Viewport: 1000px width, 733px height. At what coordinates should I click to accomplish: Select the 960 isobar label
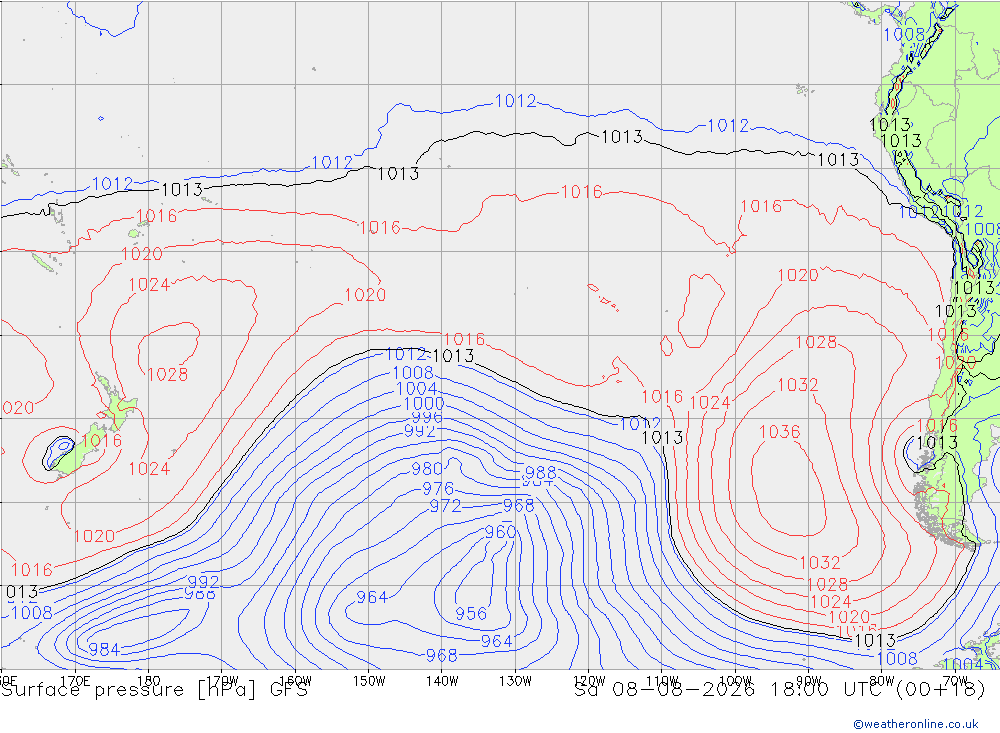(x=500, y=531)
